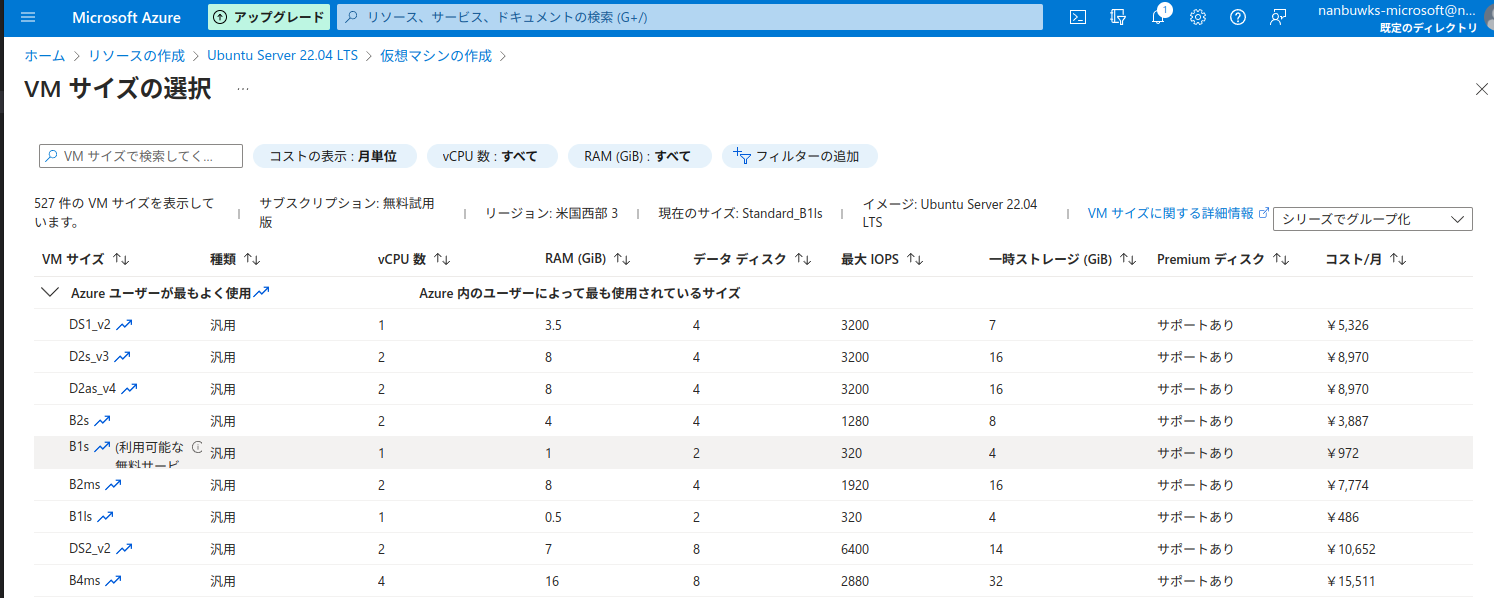1494x598 pixels.
Task: Sort by the 種類 column arrows
Action: [x=252, y=259]
